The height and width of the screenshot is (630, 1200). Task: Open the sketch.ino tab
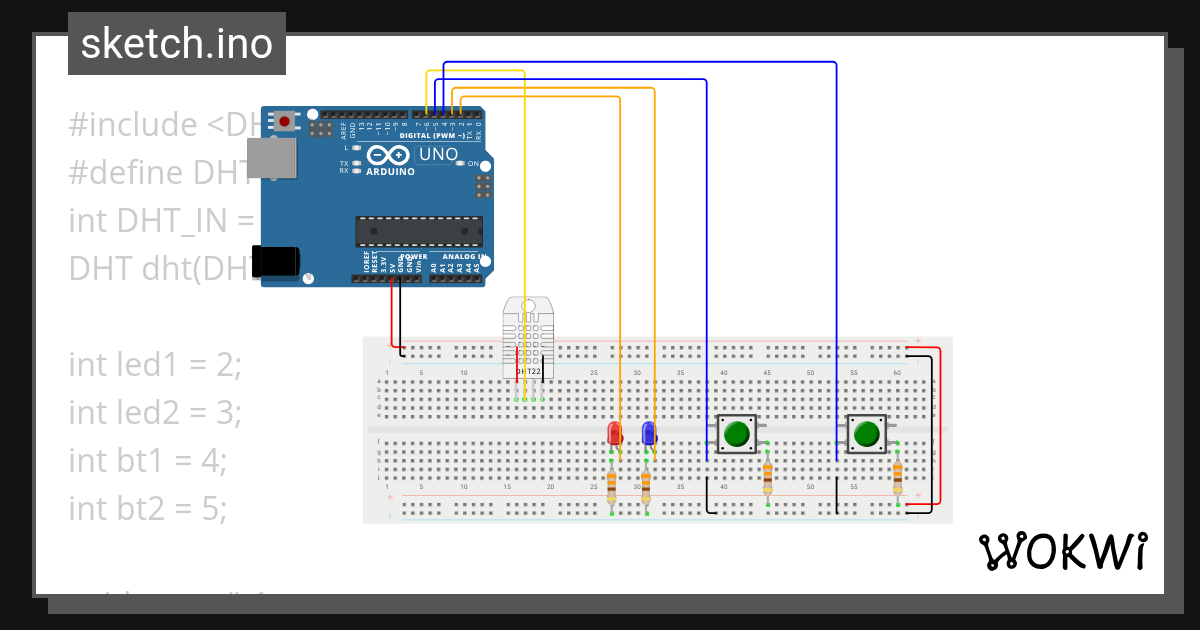click(x=176, y=43)
